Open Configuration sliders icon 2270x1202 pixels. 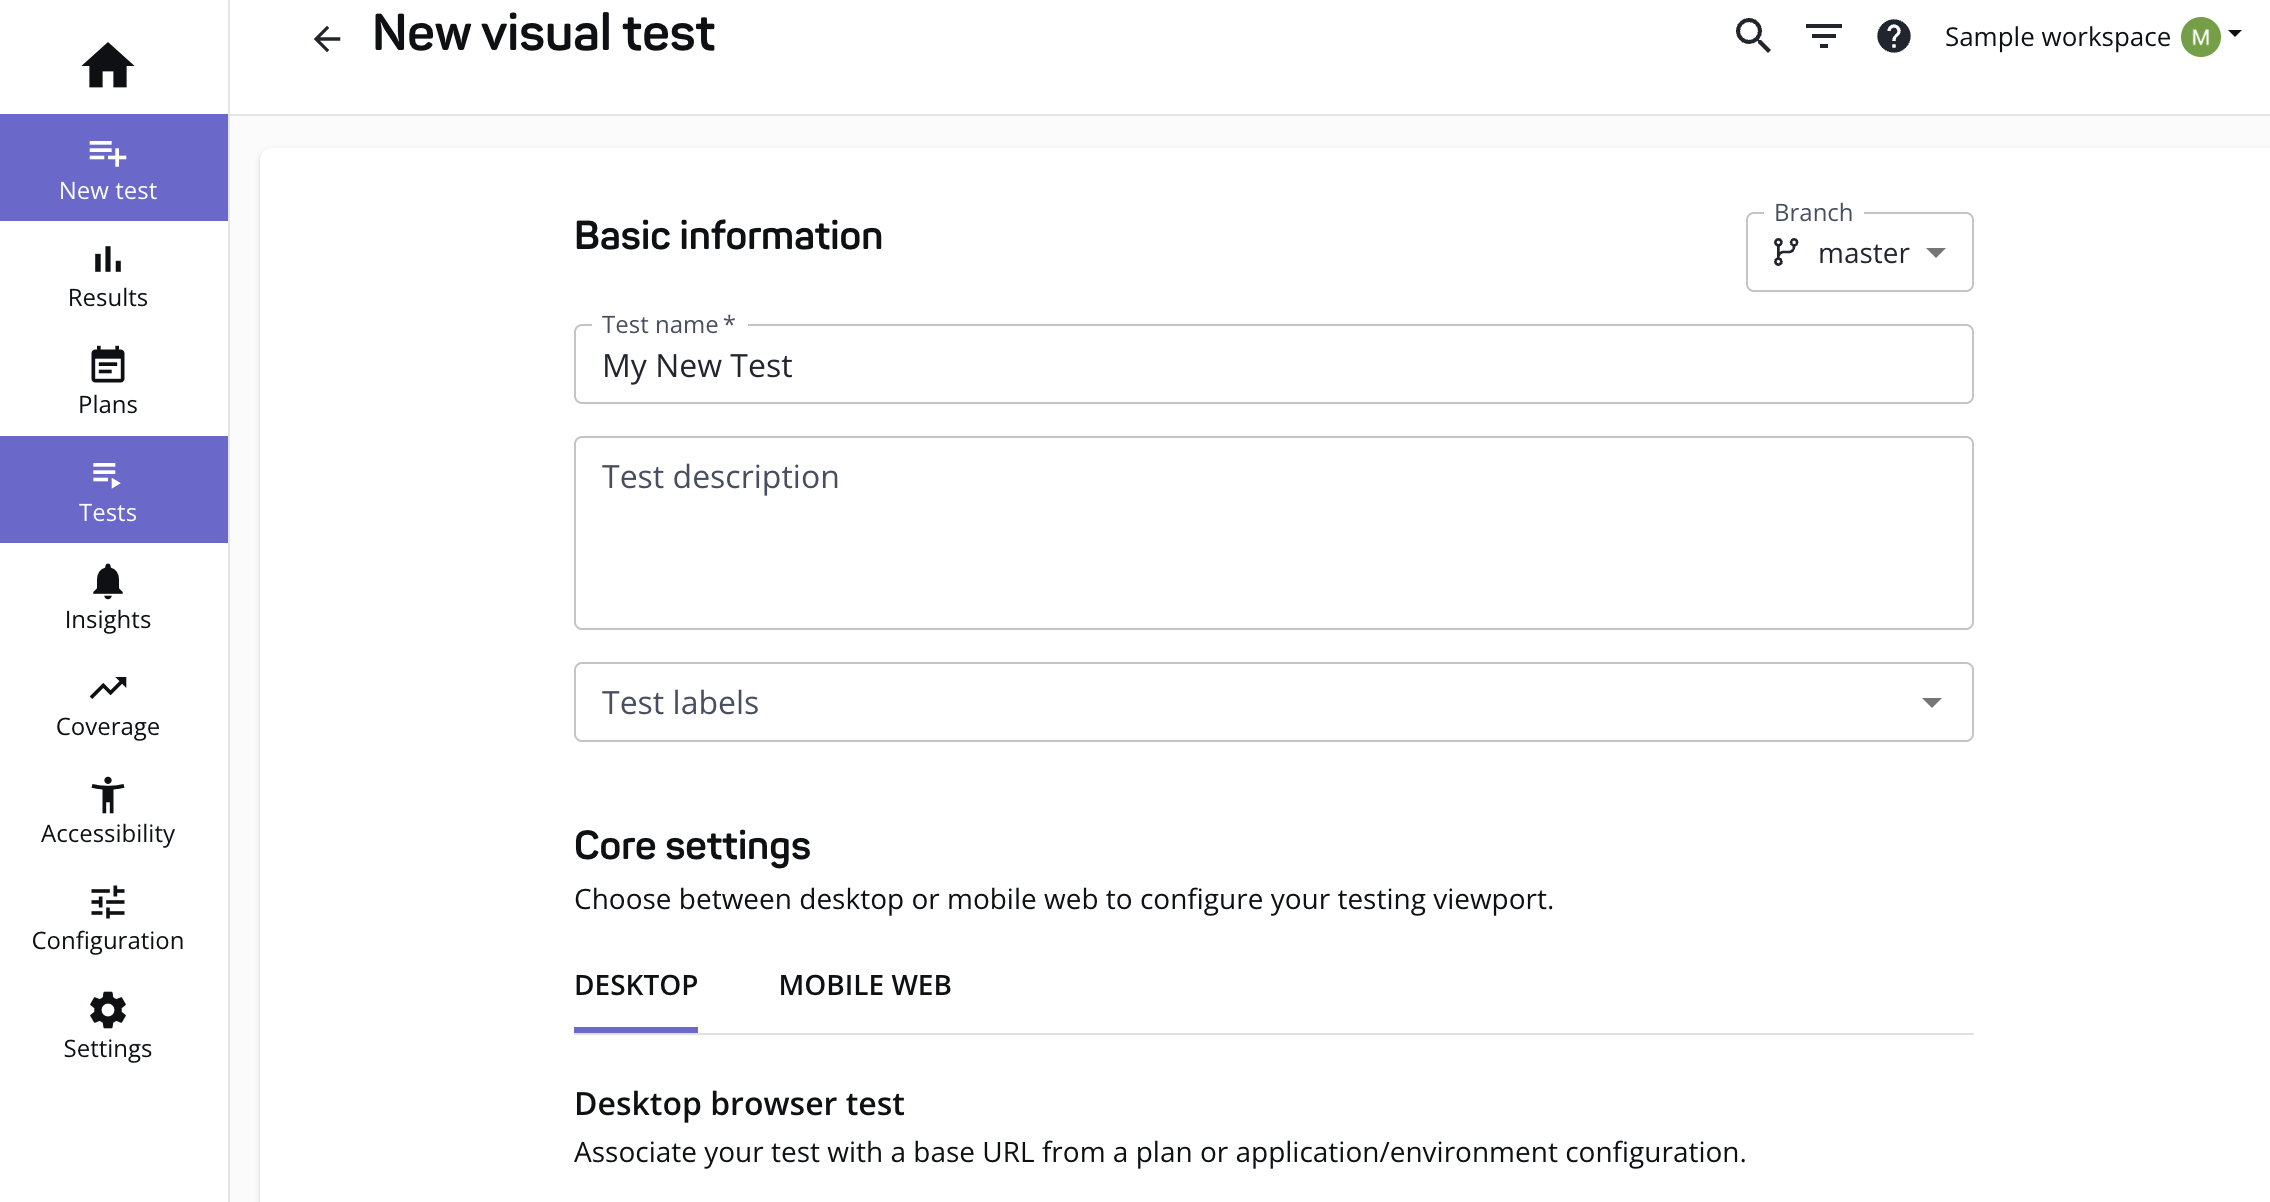click(108, 902)
